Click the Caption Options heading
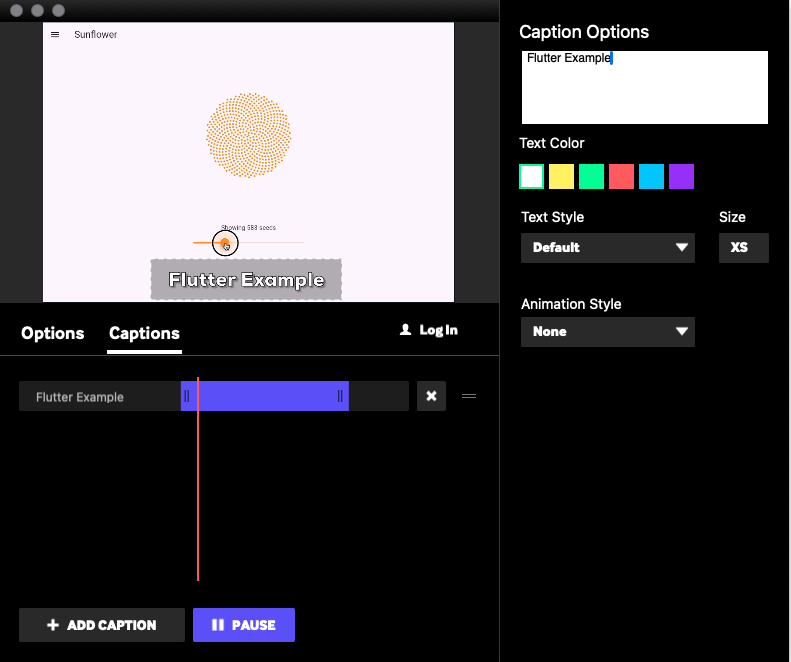This screenshot has width=791, height=662. click(x=584, y=32)
